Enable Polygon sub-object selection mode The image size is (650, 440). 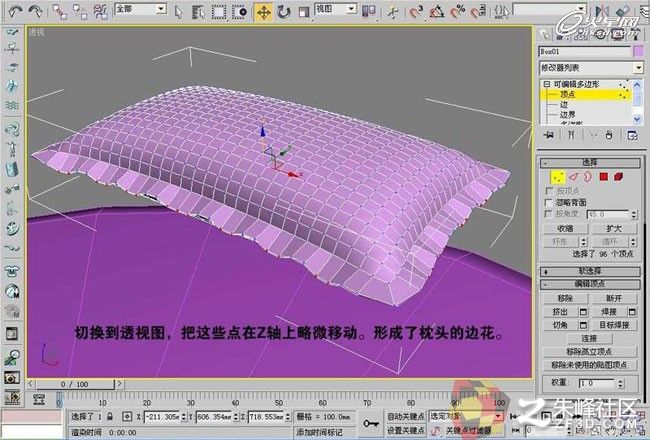coord(604,177)
